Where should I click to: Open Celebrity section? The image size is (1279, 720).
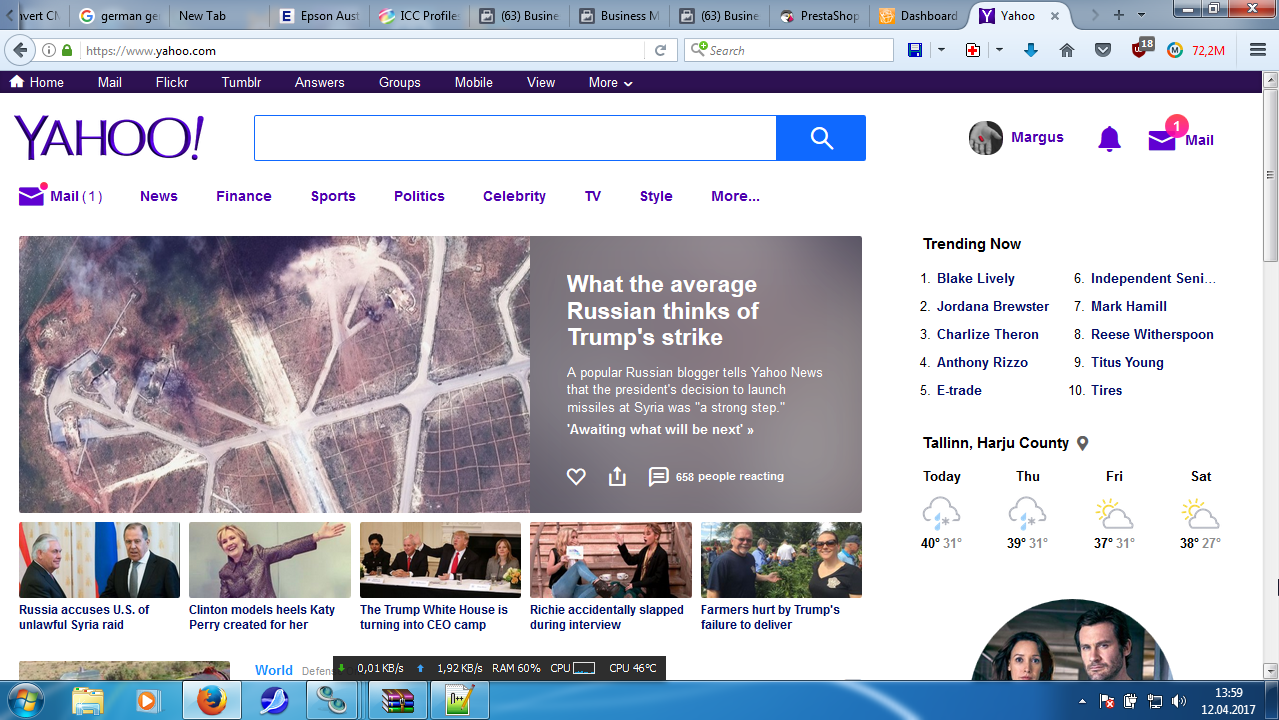[514, 196]
